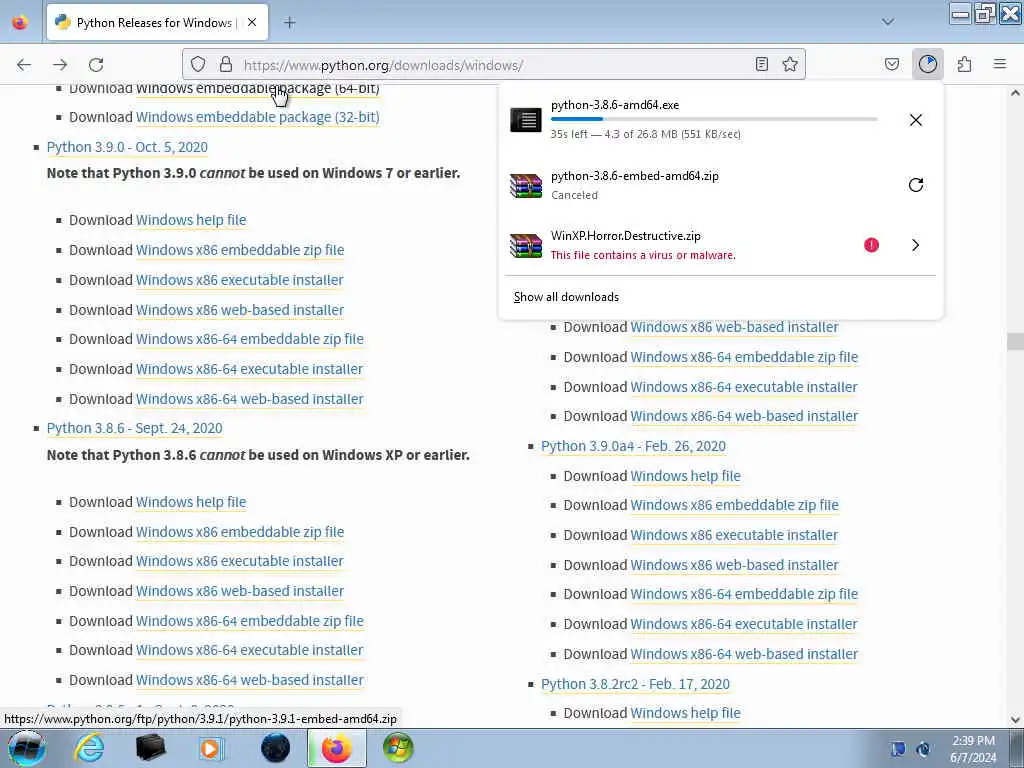Screen dimensions: 1024x768
Task: Download Python 3.9.0a4 x86-64 executable installer
Action: 743,624
